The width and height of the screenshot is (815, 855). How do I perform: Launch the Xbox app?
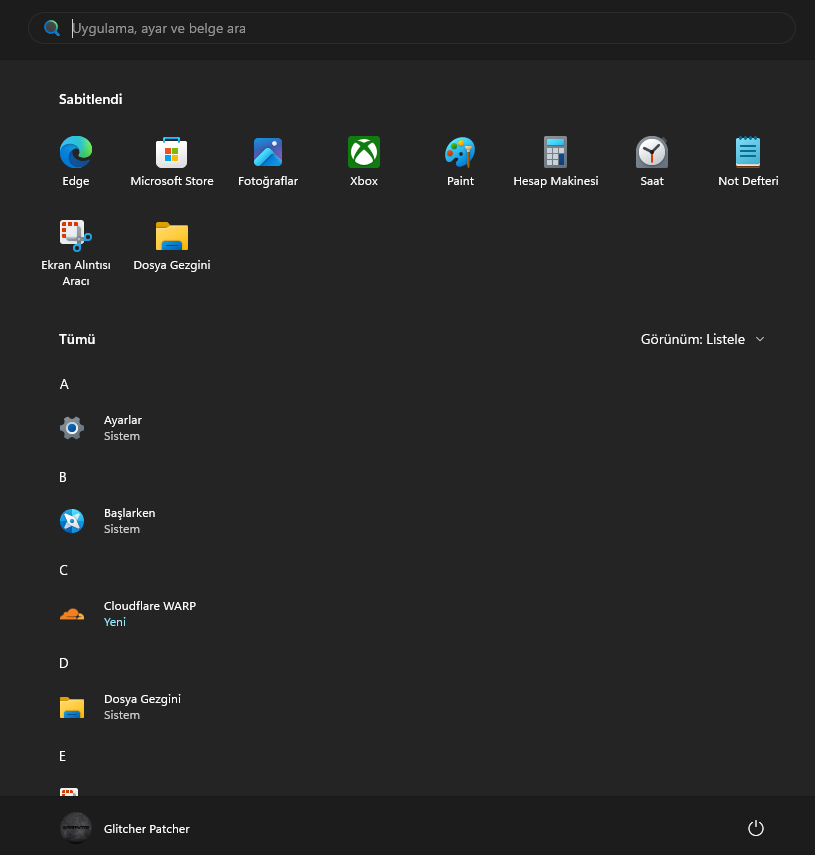[364, 161]
